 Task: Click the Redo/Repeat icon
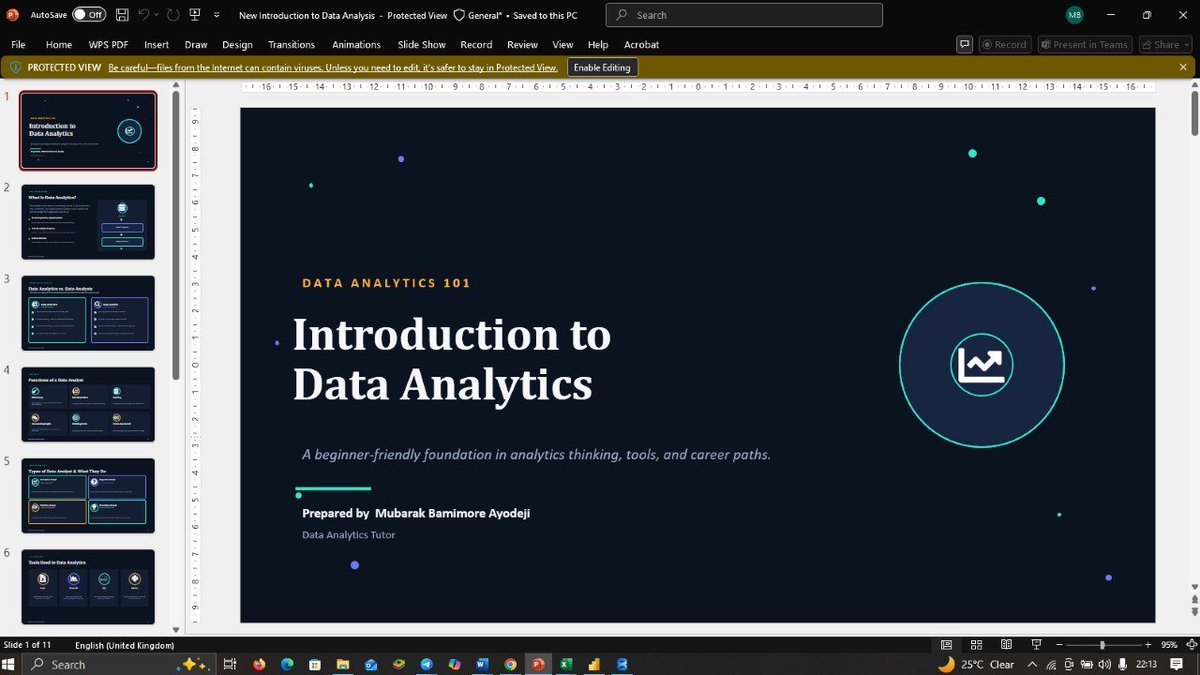click(x=171, y=15)
